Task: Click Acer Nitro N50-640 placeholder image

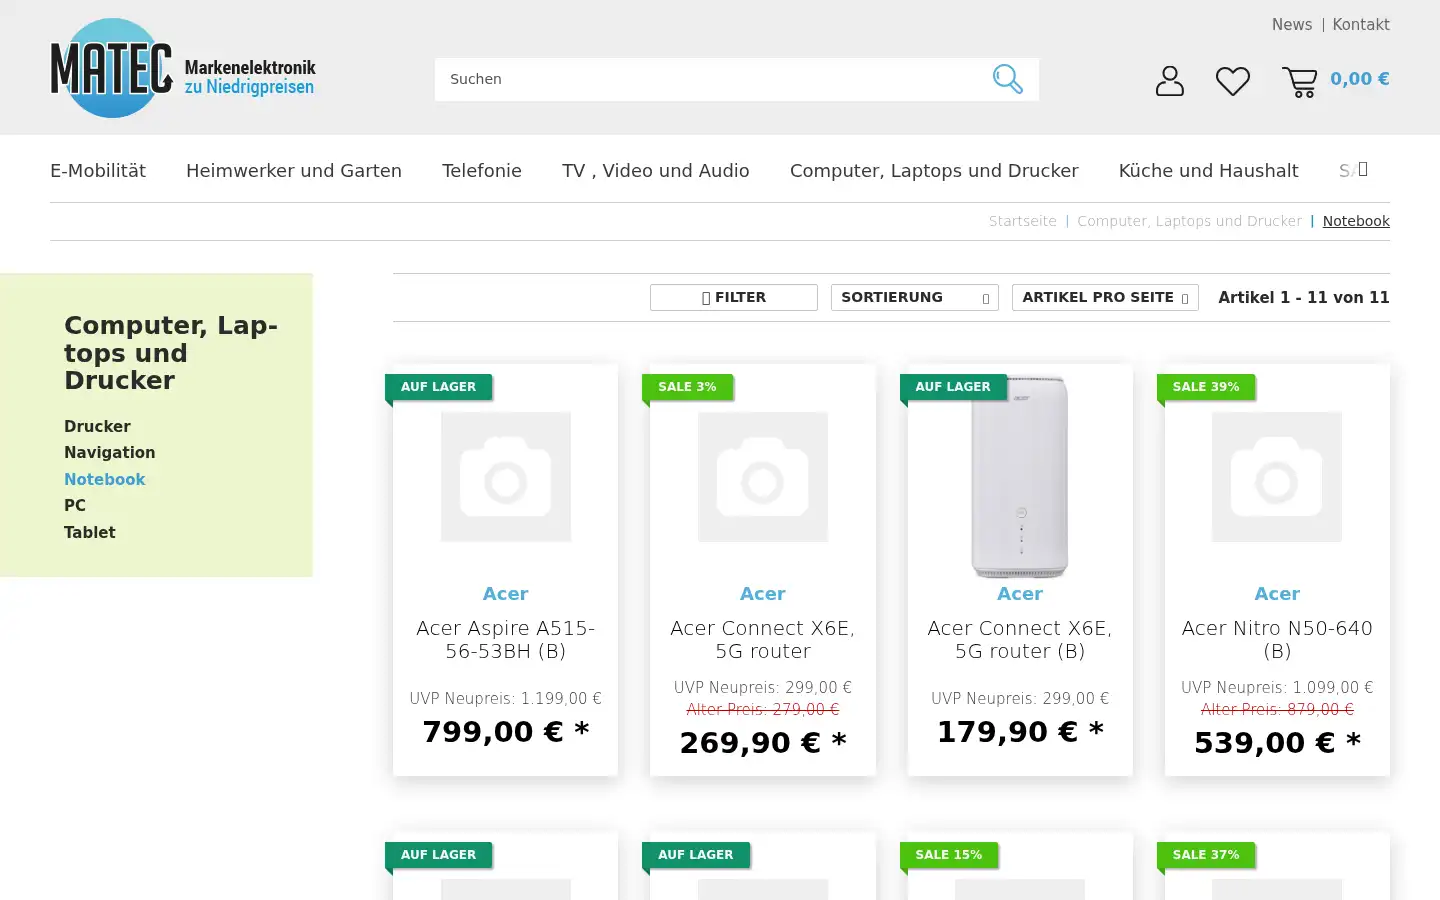Action: (1277, 477)
